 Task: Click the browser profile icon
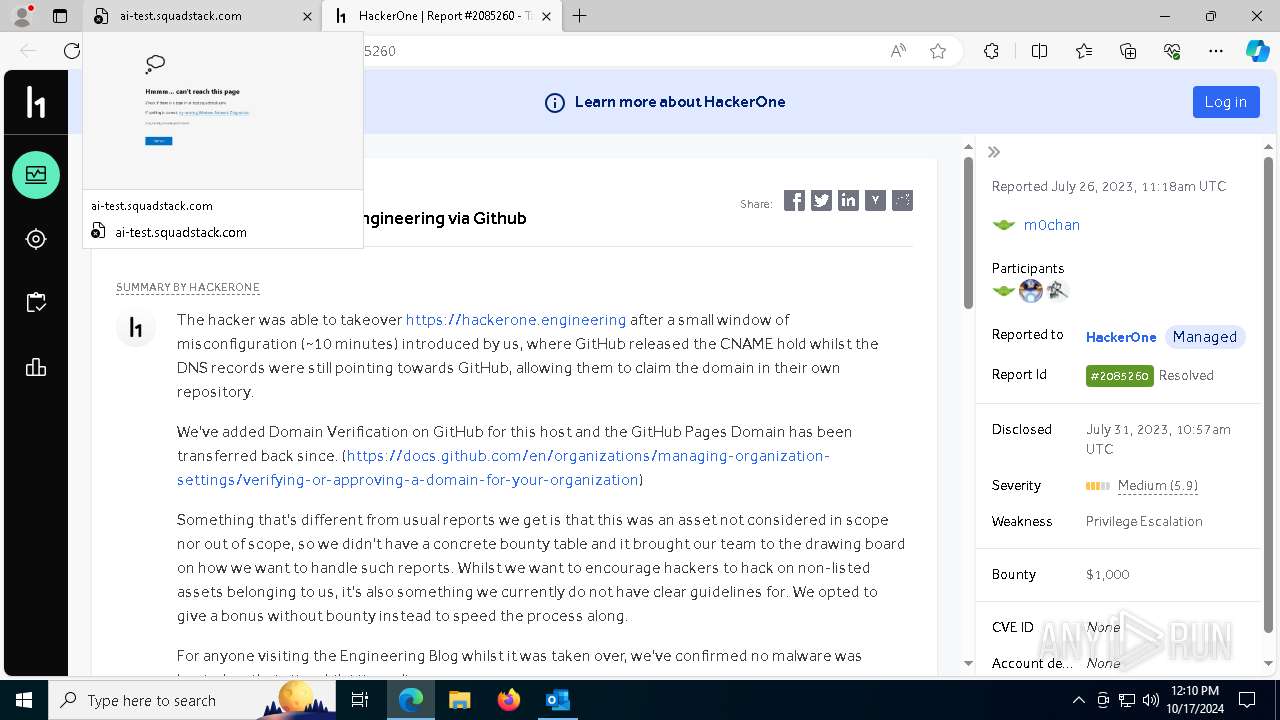coord(22,16)
